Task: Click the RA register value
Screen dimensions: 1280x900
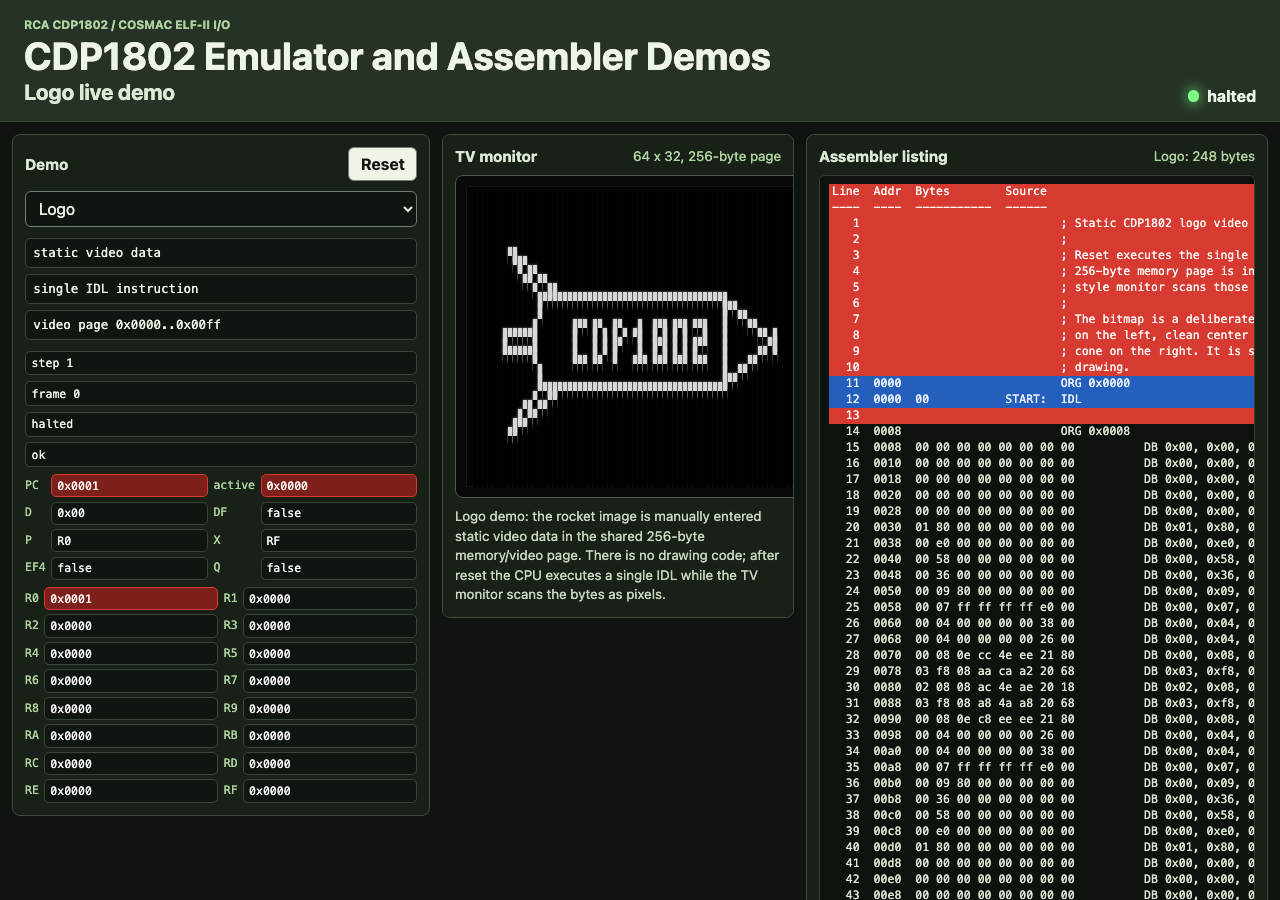Action: coord(131,736)
